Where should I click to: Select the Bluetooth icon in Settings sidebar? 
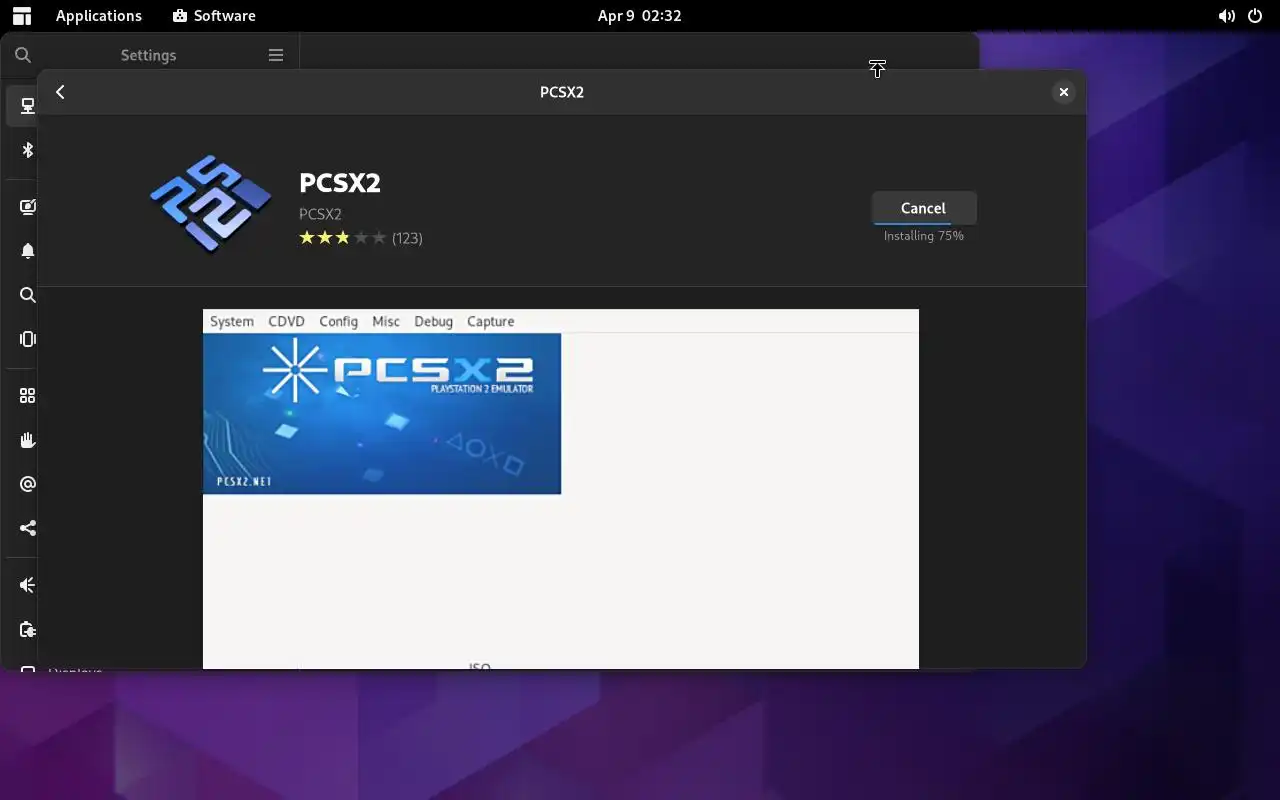27,150
